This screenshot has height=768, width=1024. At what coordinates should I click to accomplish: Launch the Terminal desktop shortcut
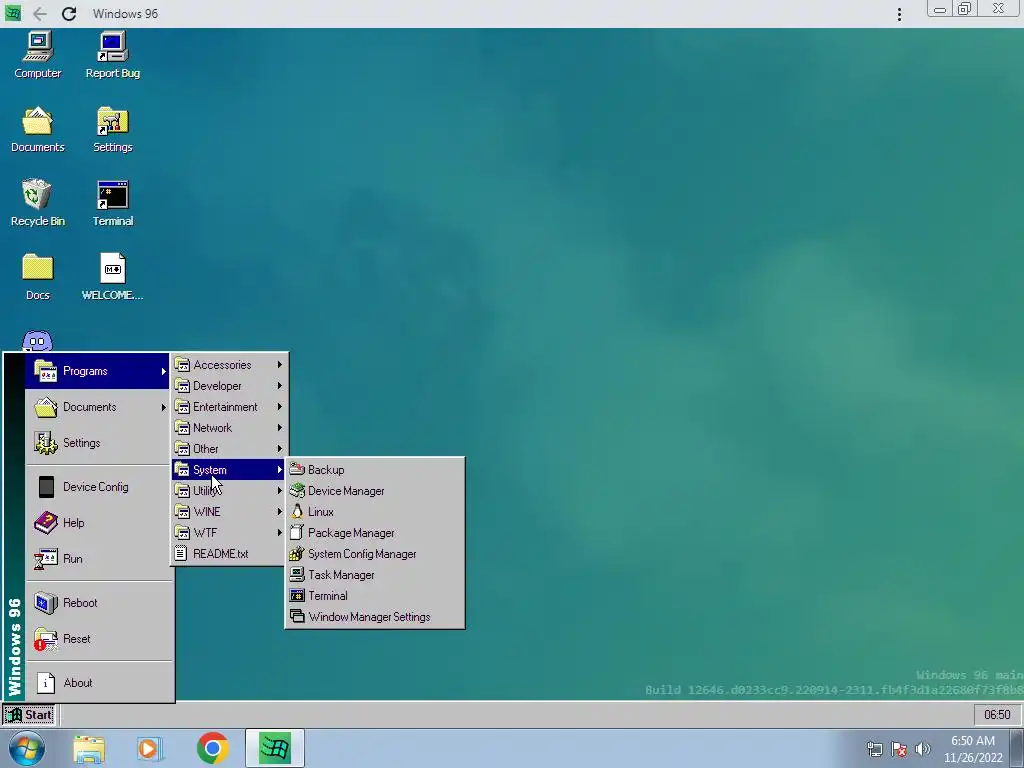[112, 203]
